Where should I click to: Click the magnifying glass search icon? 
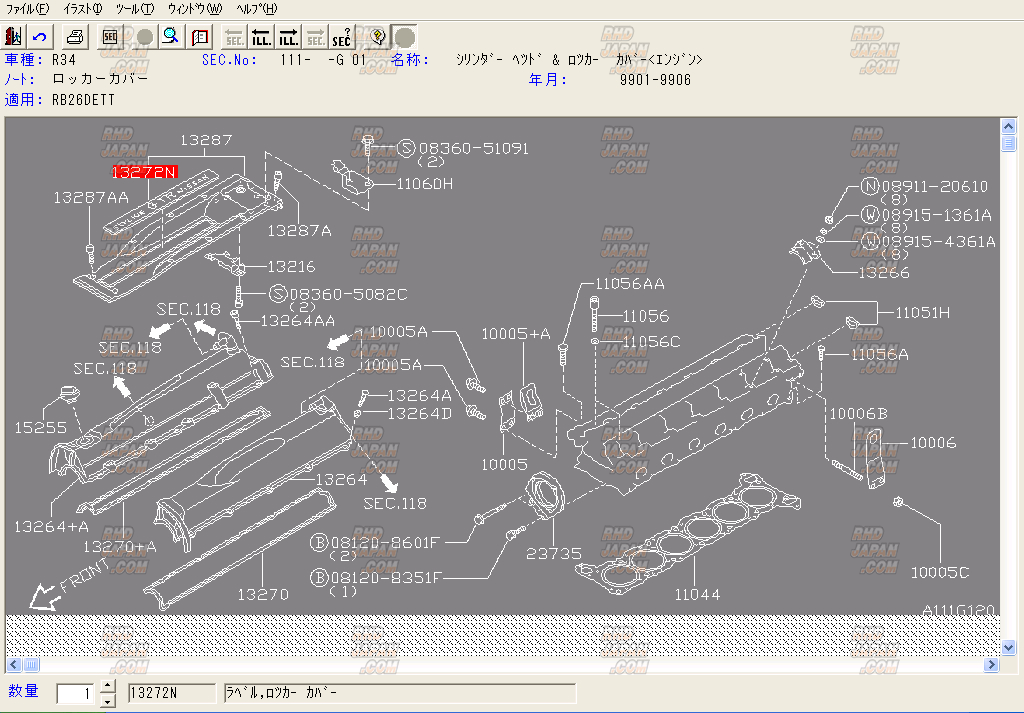point(171,37)
